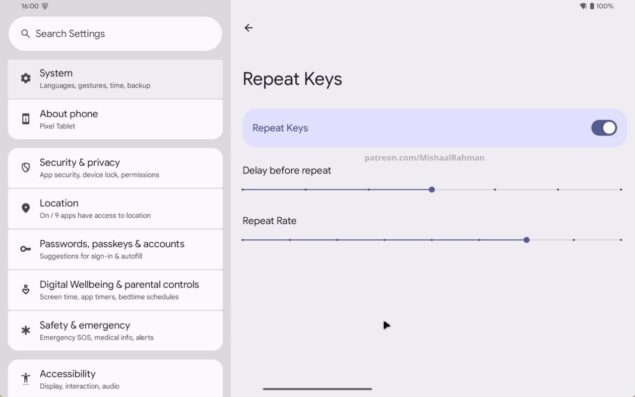This screenshot has width=635, height=397.
Task: Click the Digital Wellbeing heart icon
Action: pyautogui.click(x=26, y=289)
